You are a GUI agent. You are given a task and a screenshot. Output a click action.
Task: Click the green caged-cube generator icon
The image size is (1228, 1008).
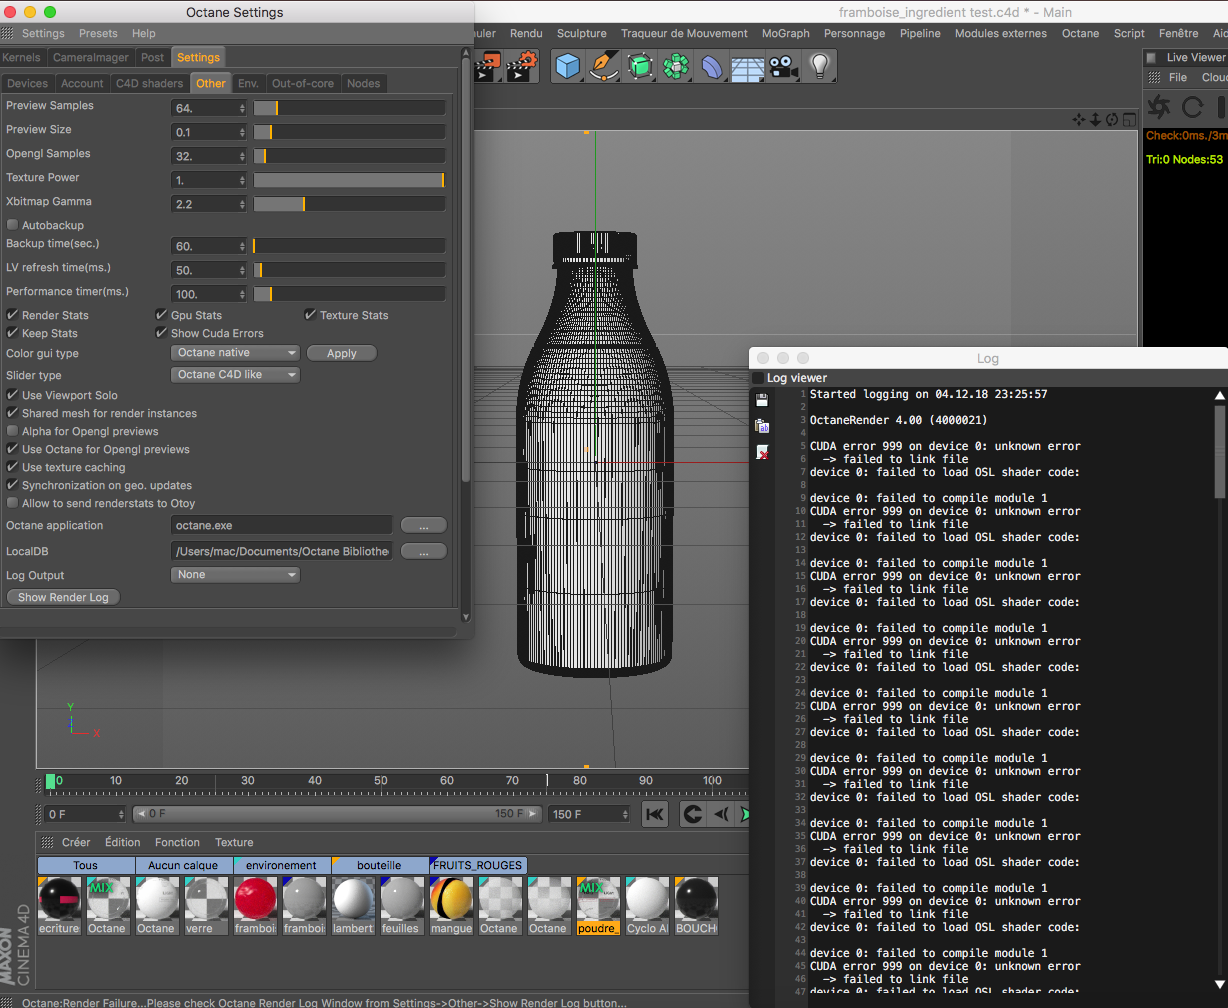pos(640,66)
